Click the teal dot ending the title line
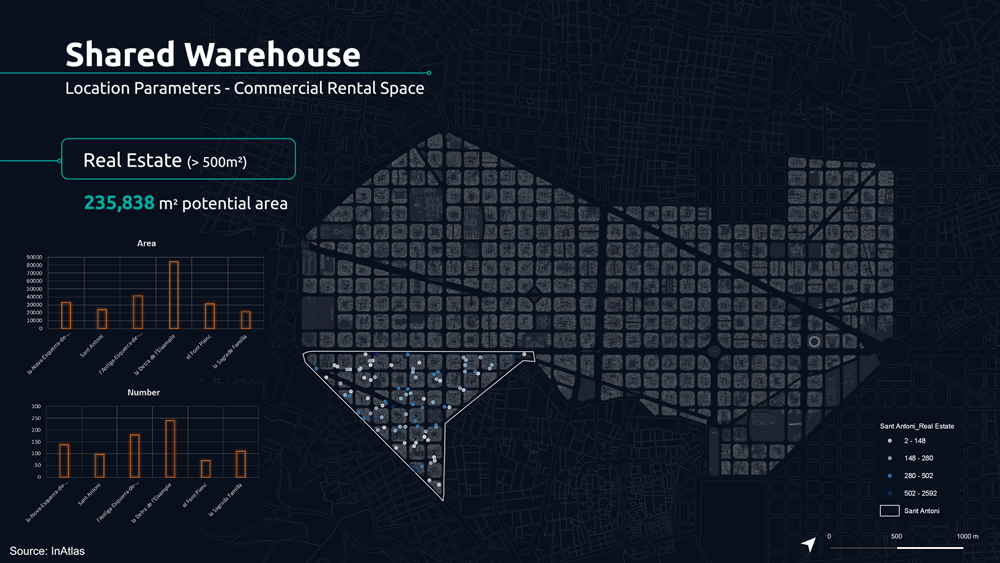 [429, 73]
